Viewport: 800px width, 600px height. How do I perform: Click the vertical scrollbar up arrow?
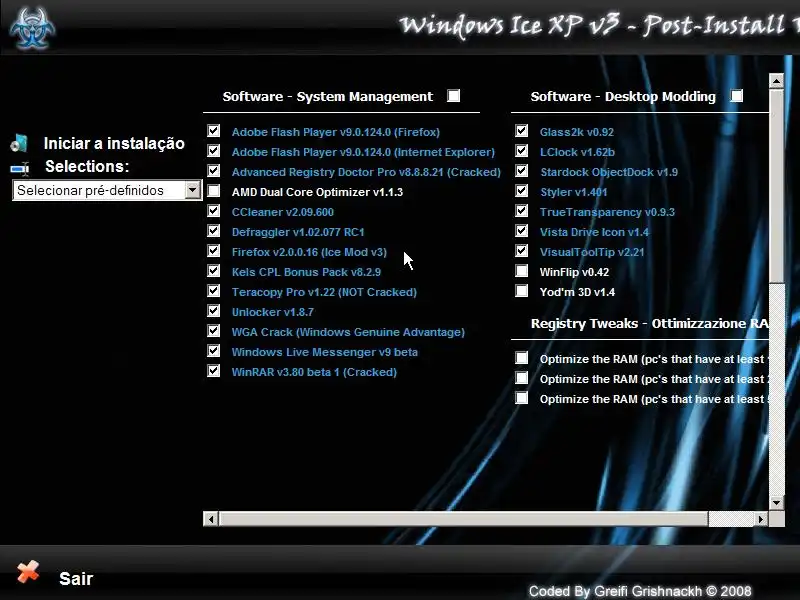776,81
